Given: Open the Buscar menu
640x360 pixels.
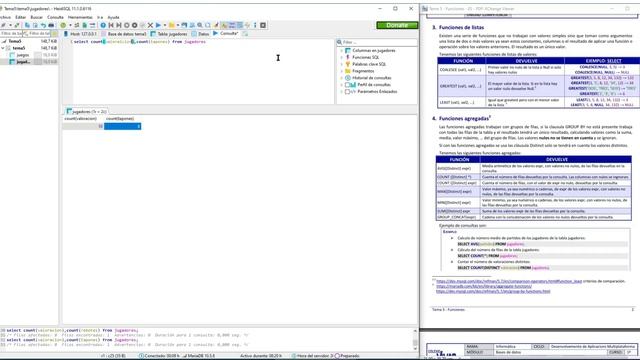Looking at the screenshot, I should point(36,17).
